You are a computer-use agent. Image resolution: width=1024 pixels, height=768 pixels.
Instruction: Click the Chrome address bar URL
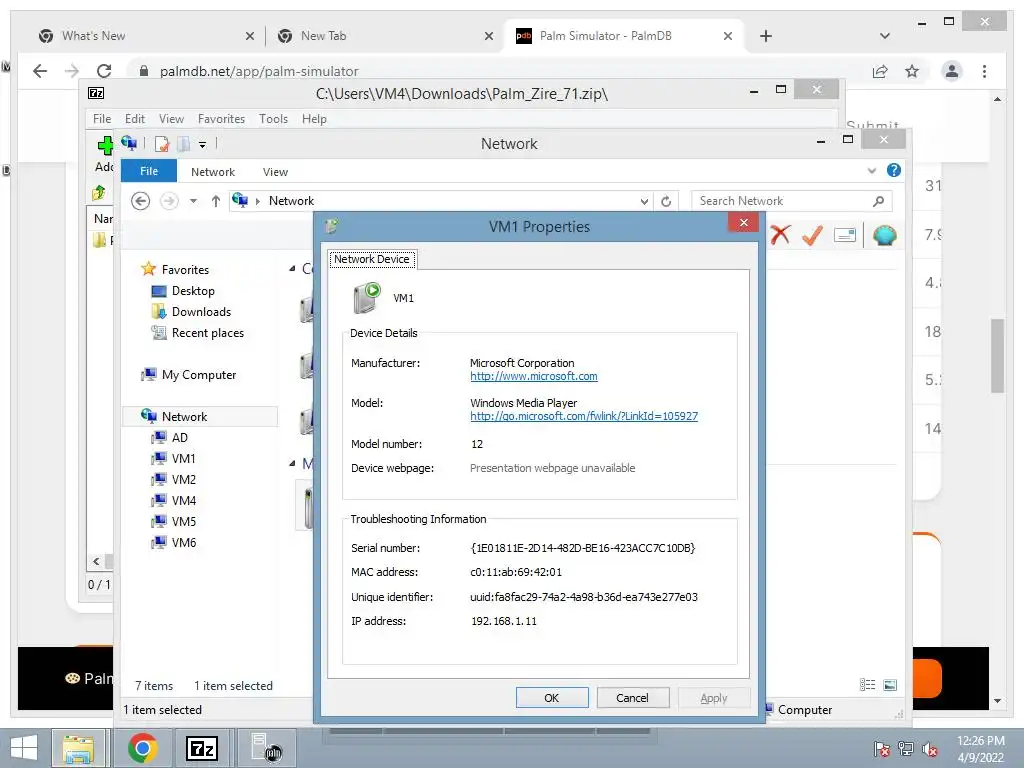[259, 71]
